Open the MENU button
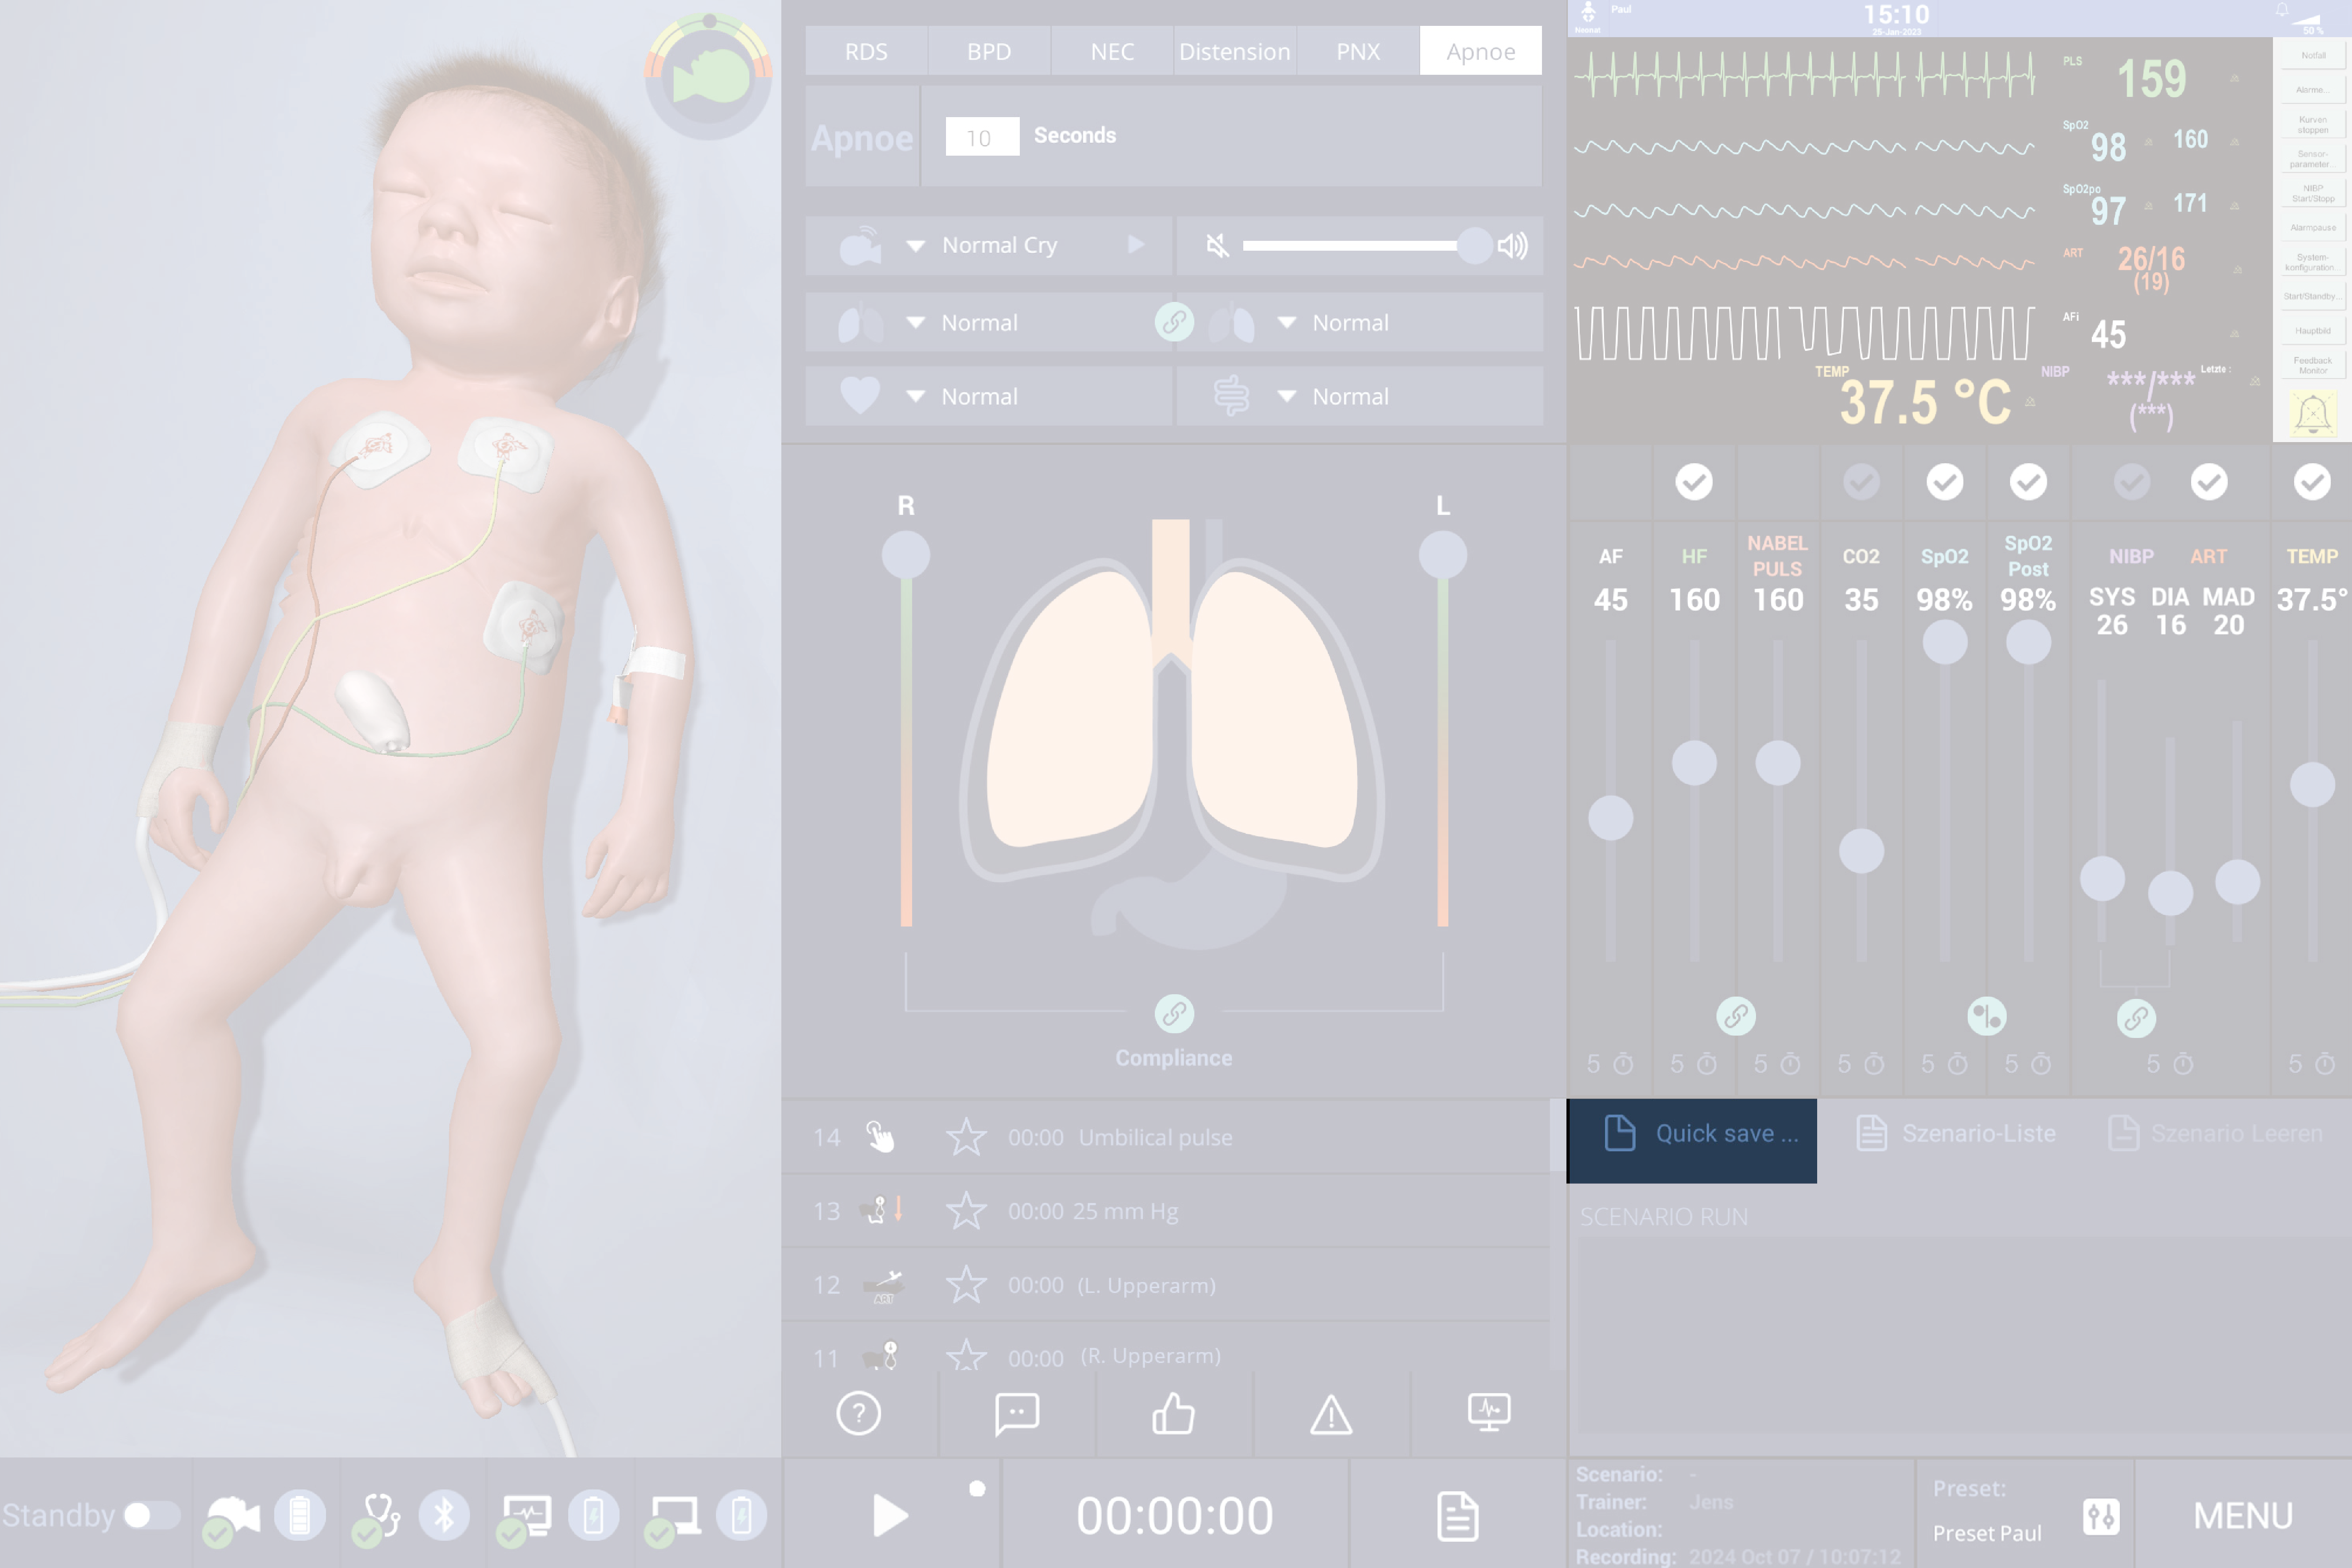This screenshot has height=1568, width=2352. [2243, 1515]
